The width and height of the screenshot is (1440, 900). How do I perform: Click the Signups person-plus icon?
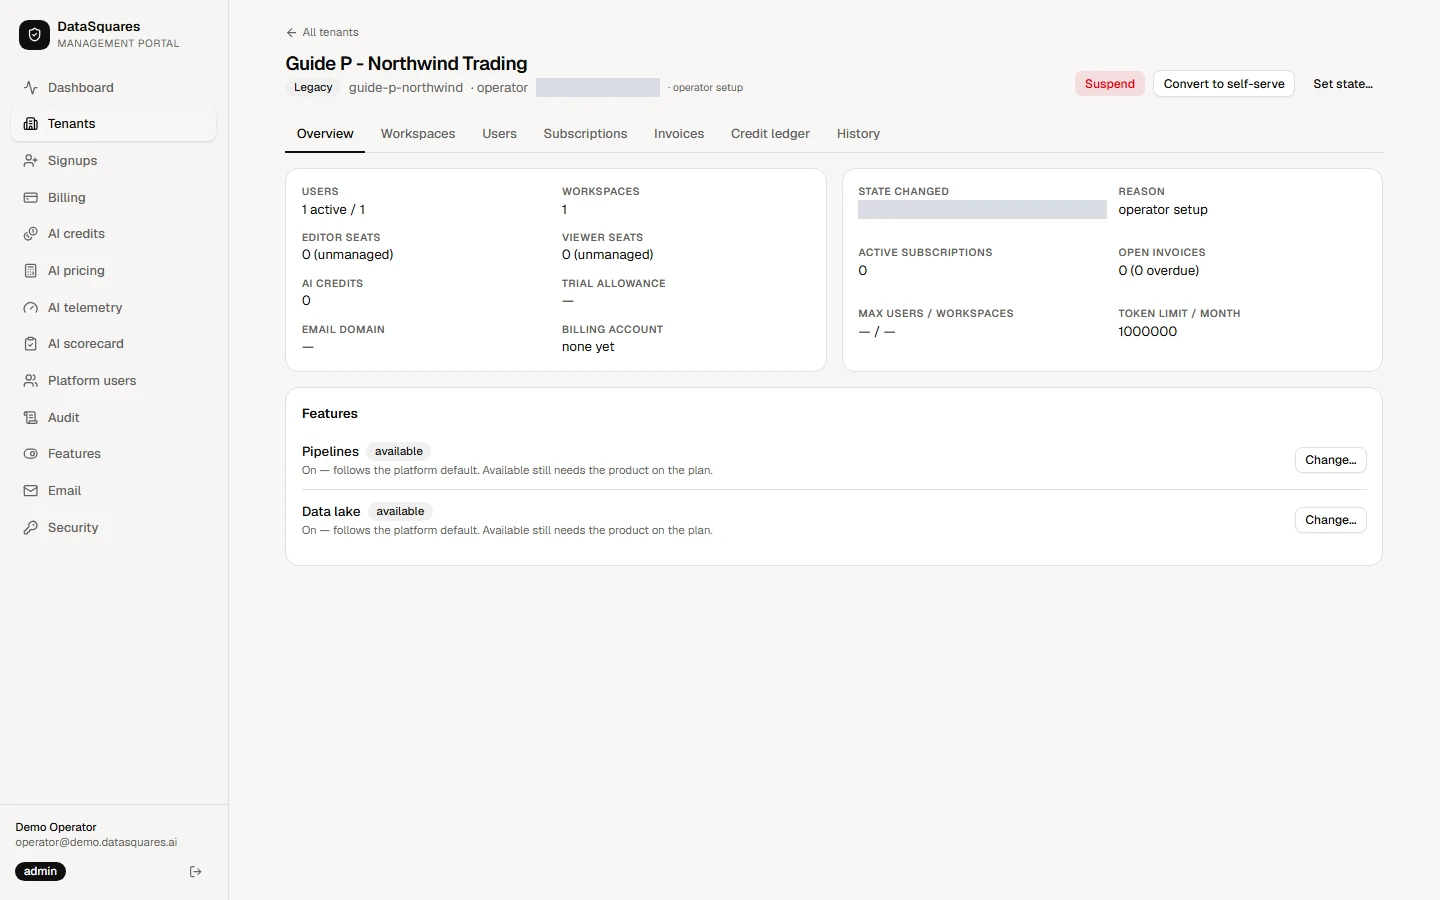[31, 161]
